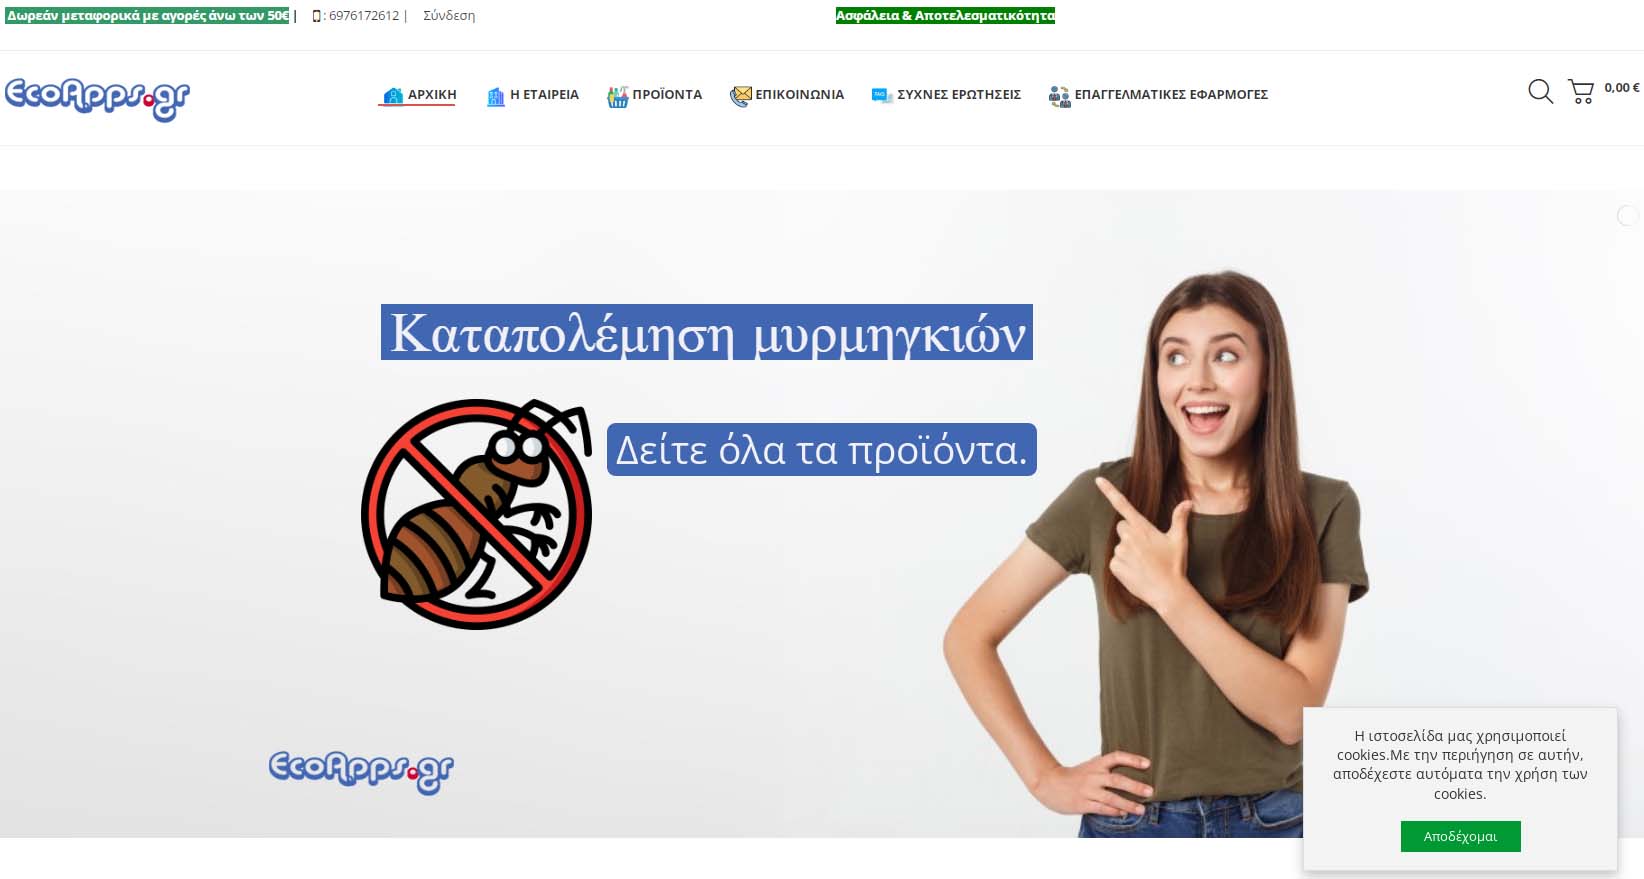Image resolution: width=1644 pixels, height=879 pixels.
Task: Open the ΠΡΟΪΟΝΤΑ menu item
Action: coord(667,95)
